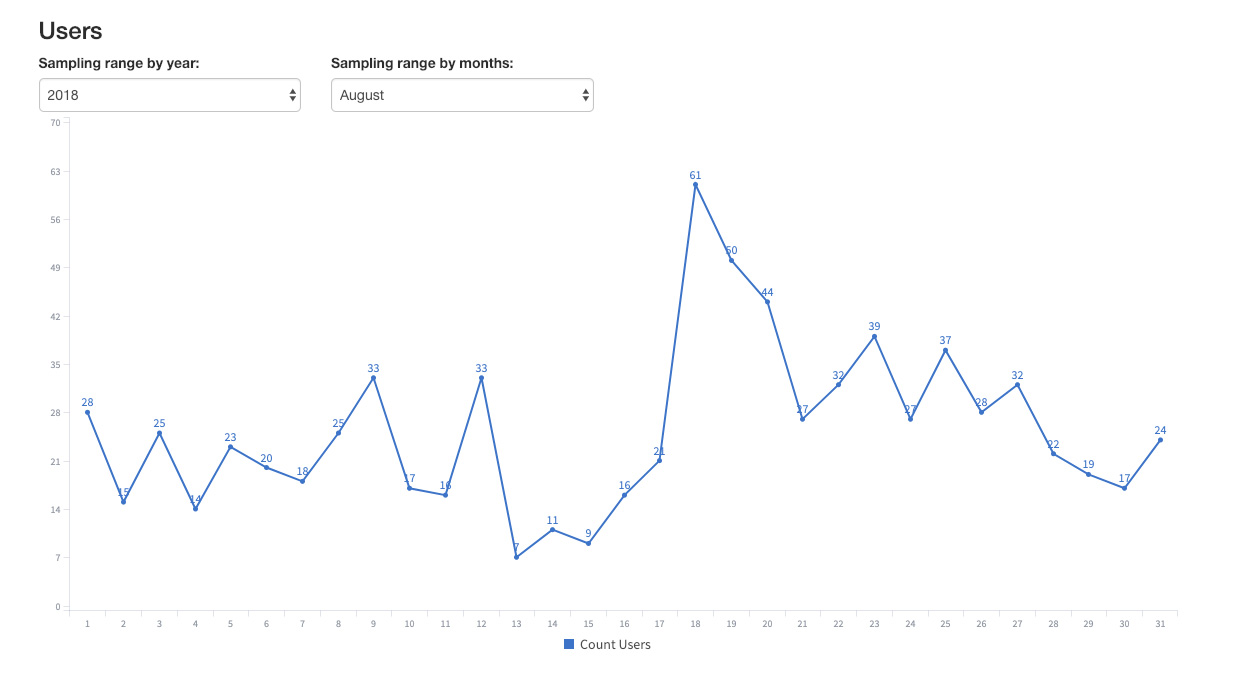Click the data point labeled 11
1260x677 pixels.
pos(552,529)
